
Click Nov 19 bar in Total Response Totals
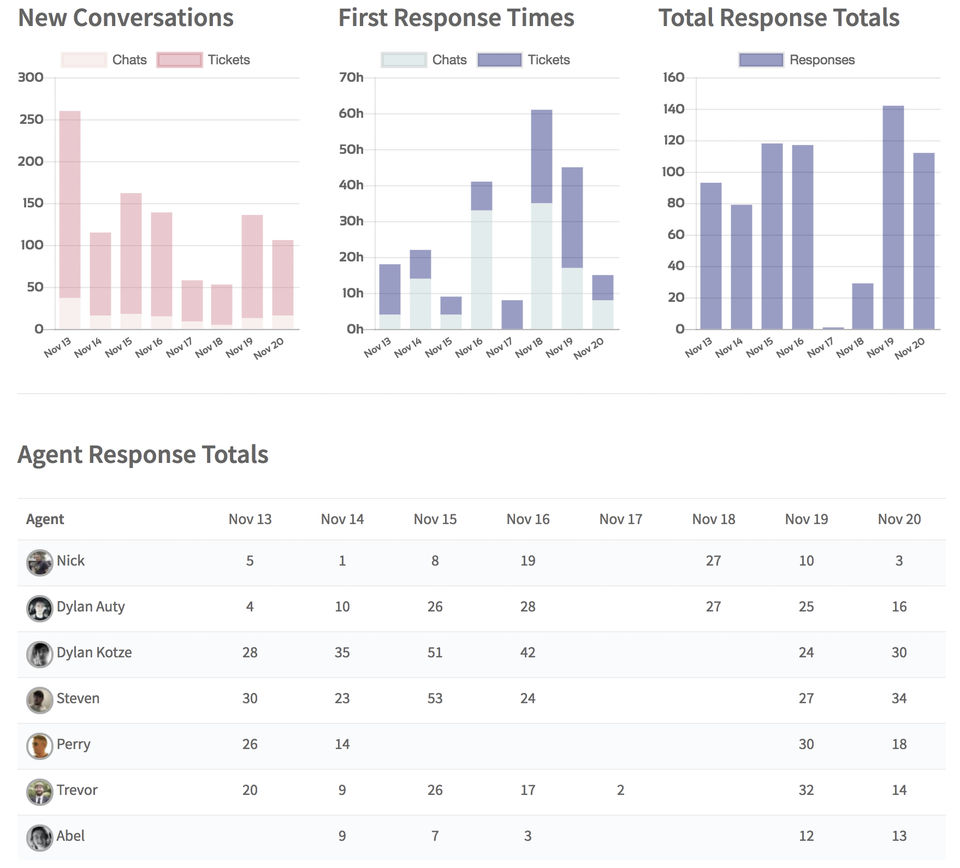[893, 218]
